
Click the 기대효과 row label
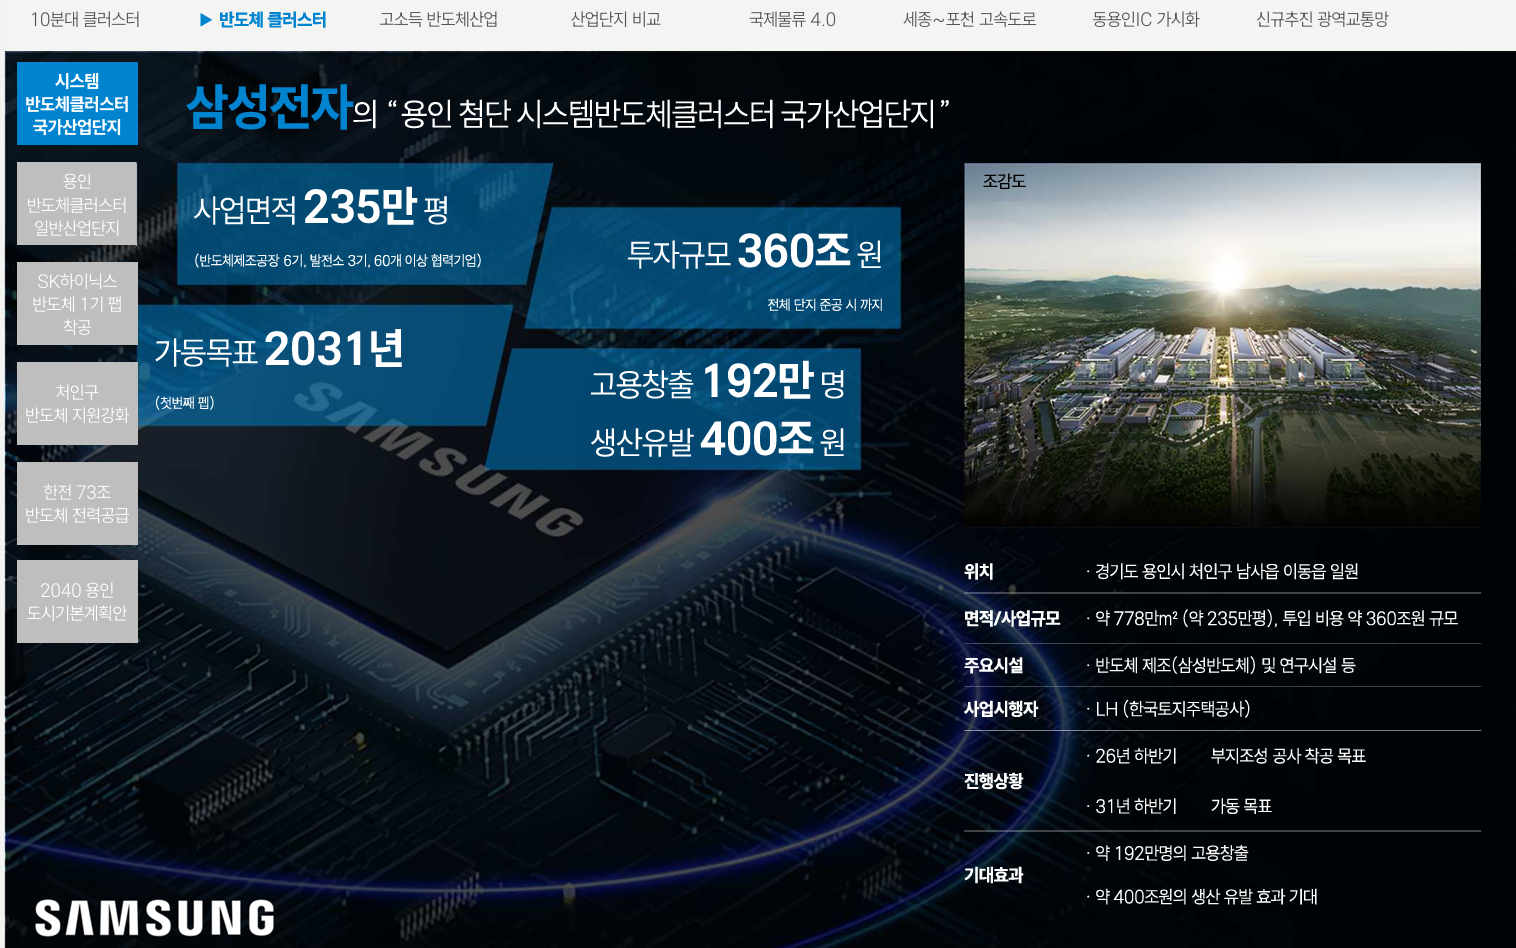click(x=993, y=875)
